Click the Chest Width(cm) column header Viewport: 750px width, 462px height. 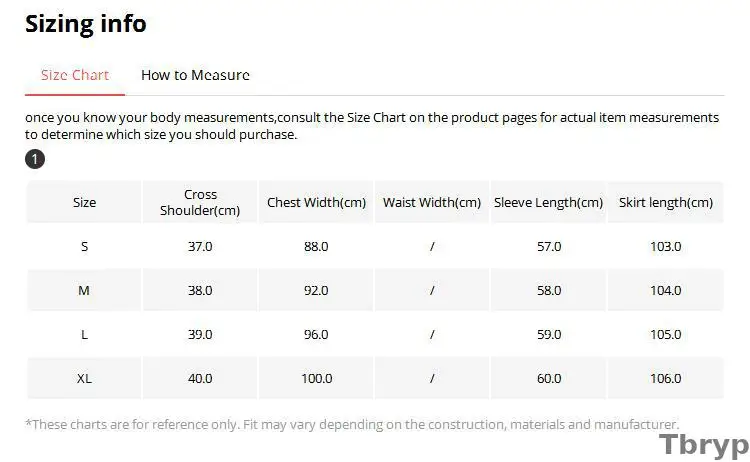316,203
